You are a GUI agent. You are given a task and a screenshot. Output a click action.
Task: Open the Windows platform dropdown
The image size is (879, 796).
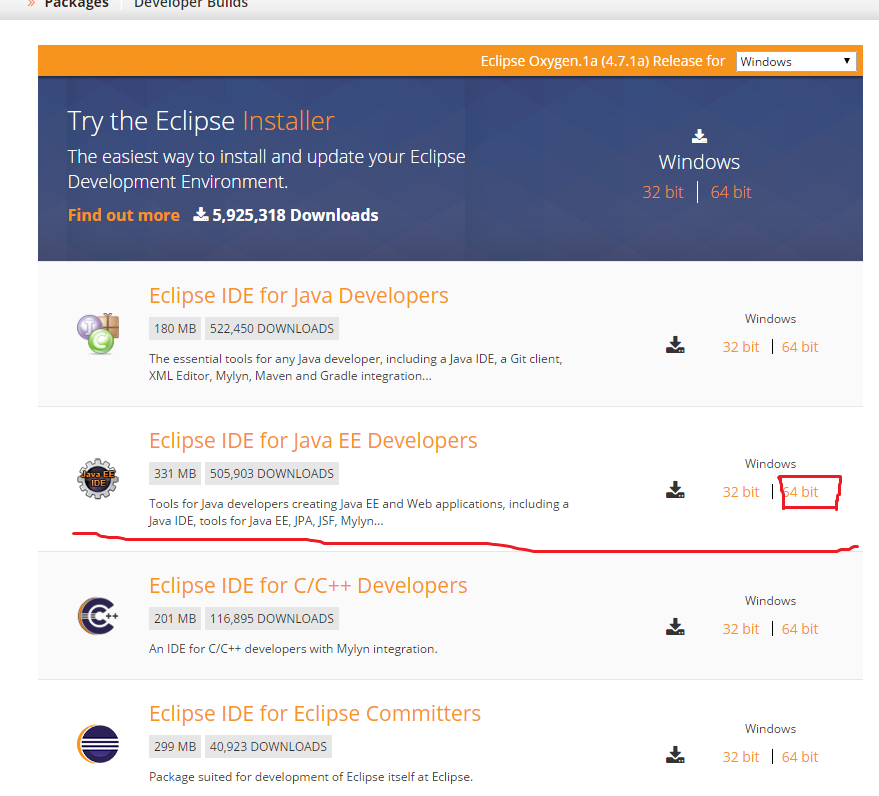[x=796, y=61]
